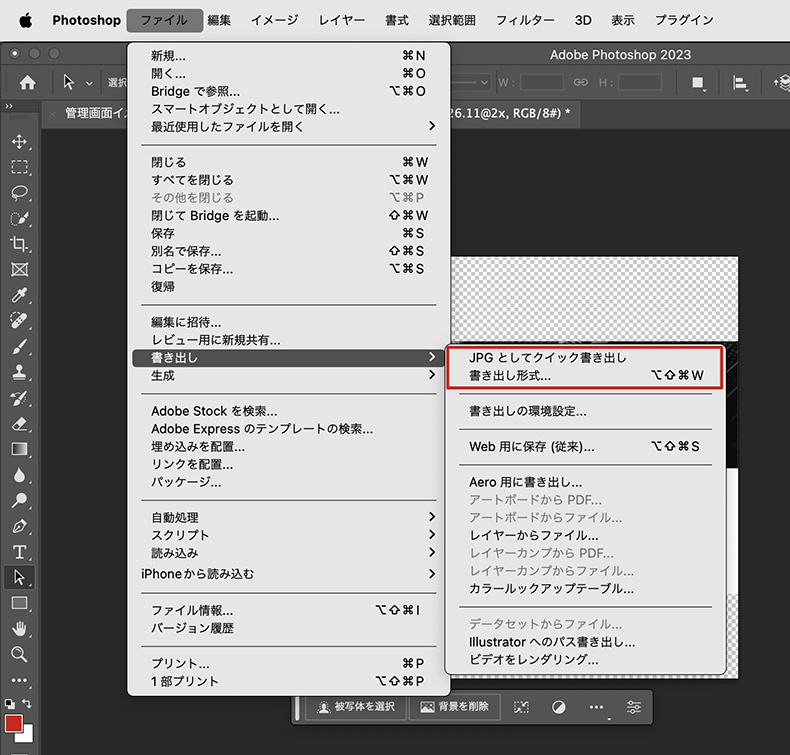This screenshot has width=790, height=755.
Task: Choose 別名で保存... from File menu
Action: (289, 251)
